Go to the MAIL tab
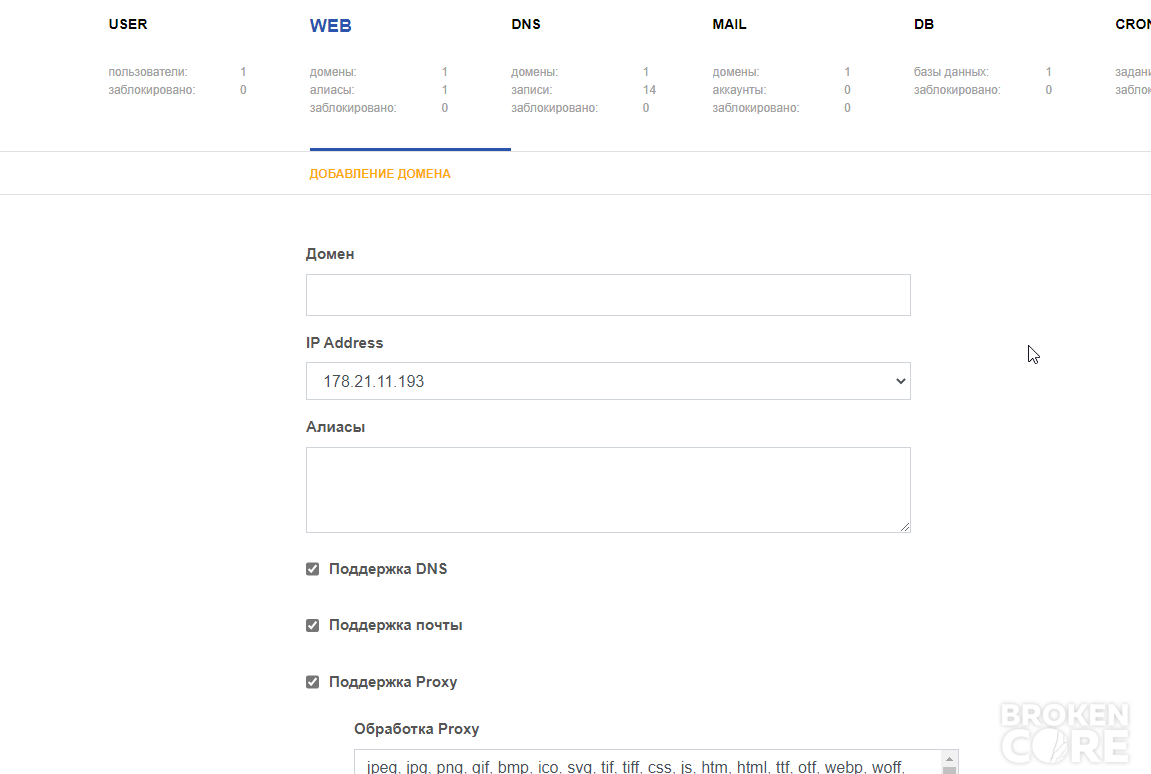This screenshot has width=1151, height=774. (x=729, y=24)
